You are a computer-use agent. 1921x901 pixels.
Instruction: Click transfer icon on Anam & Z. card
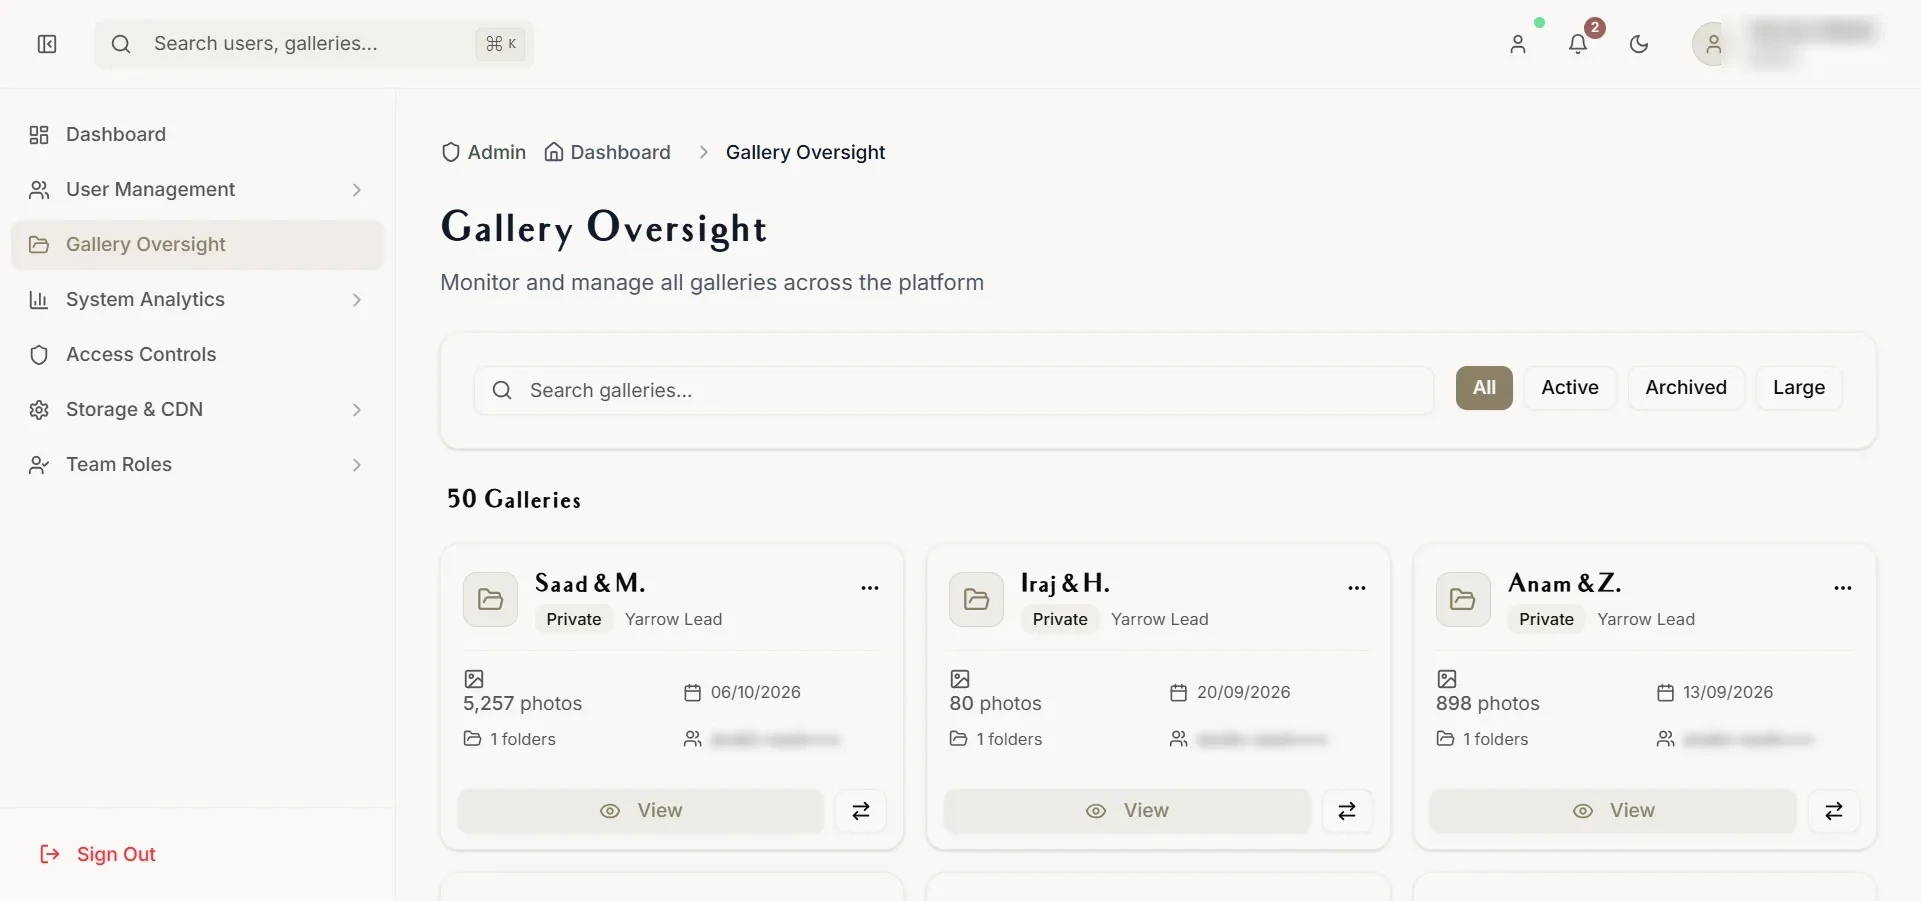(x=1834, y=811)
